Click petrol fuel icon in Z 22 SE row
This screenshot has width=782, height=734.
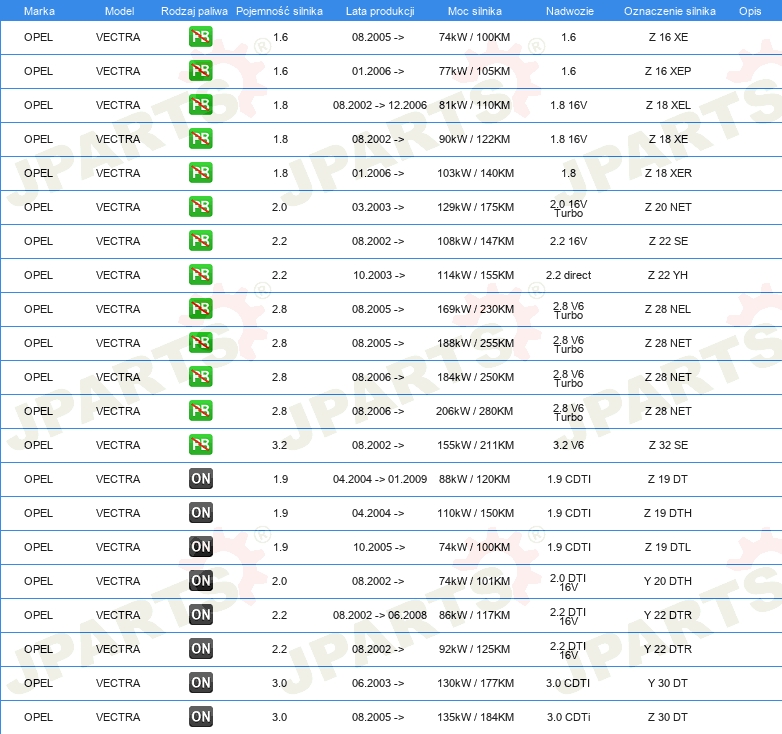click(x=200, y=241)
